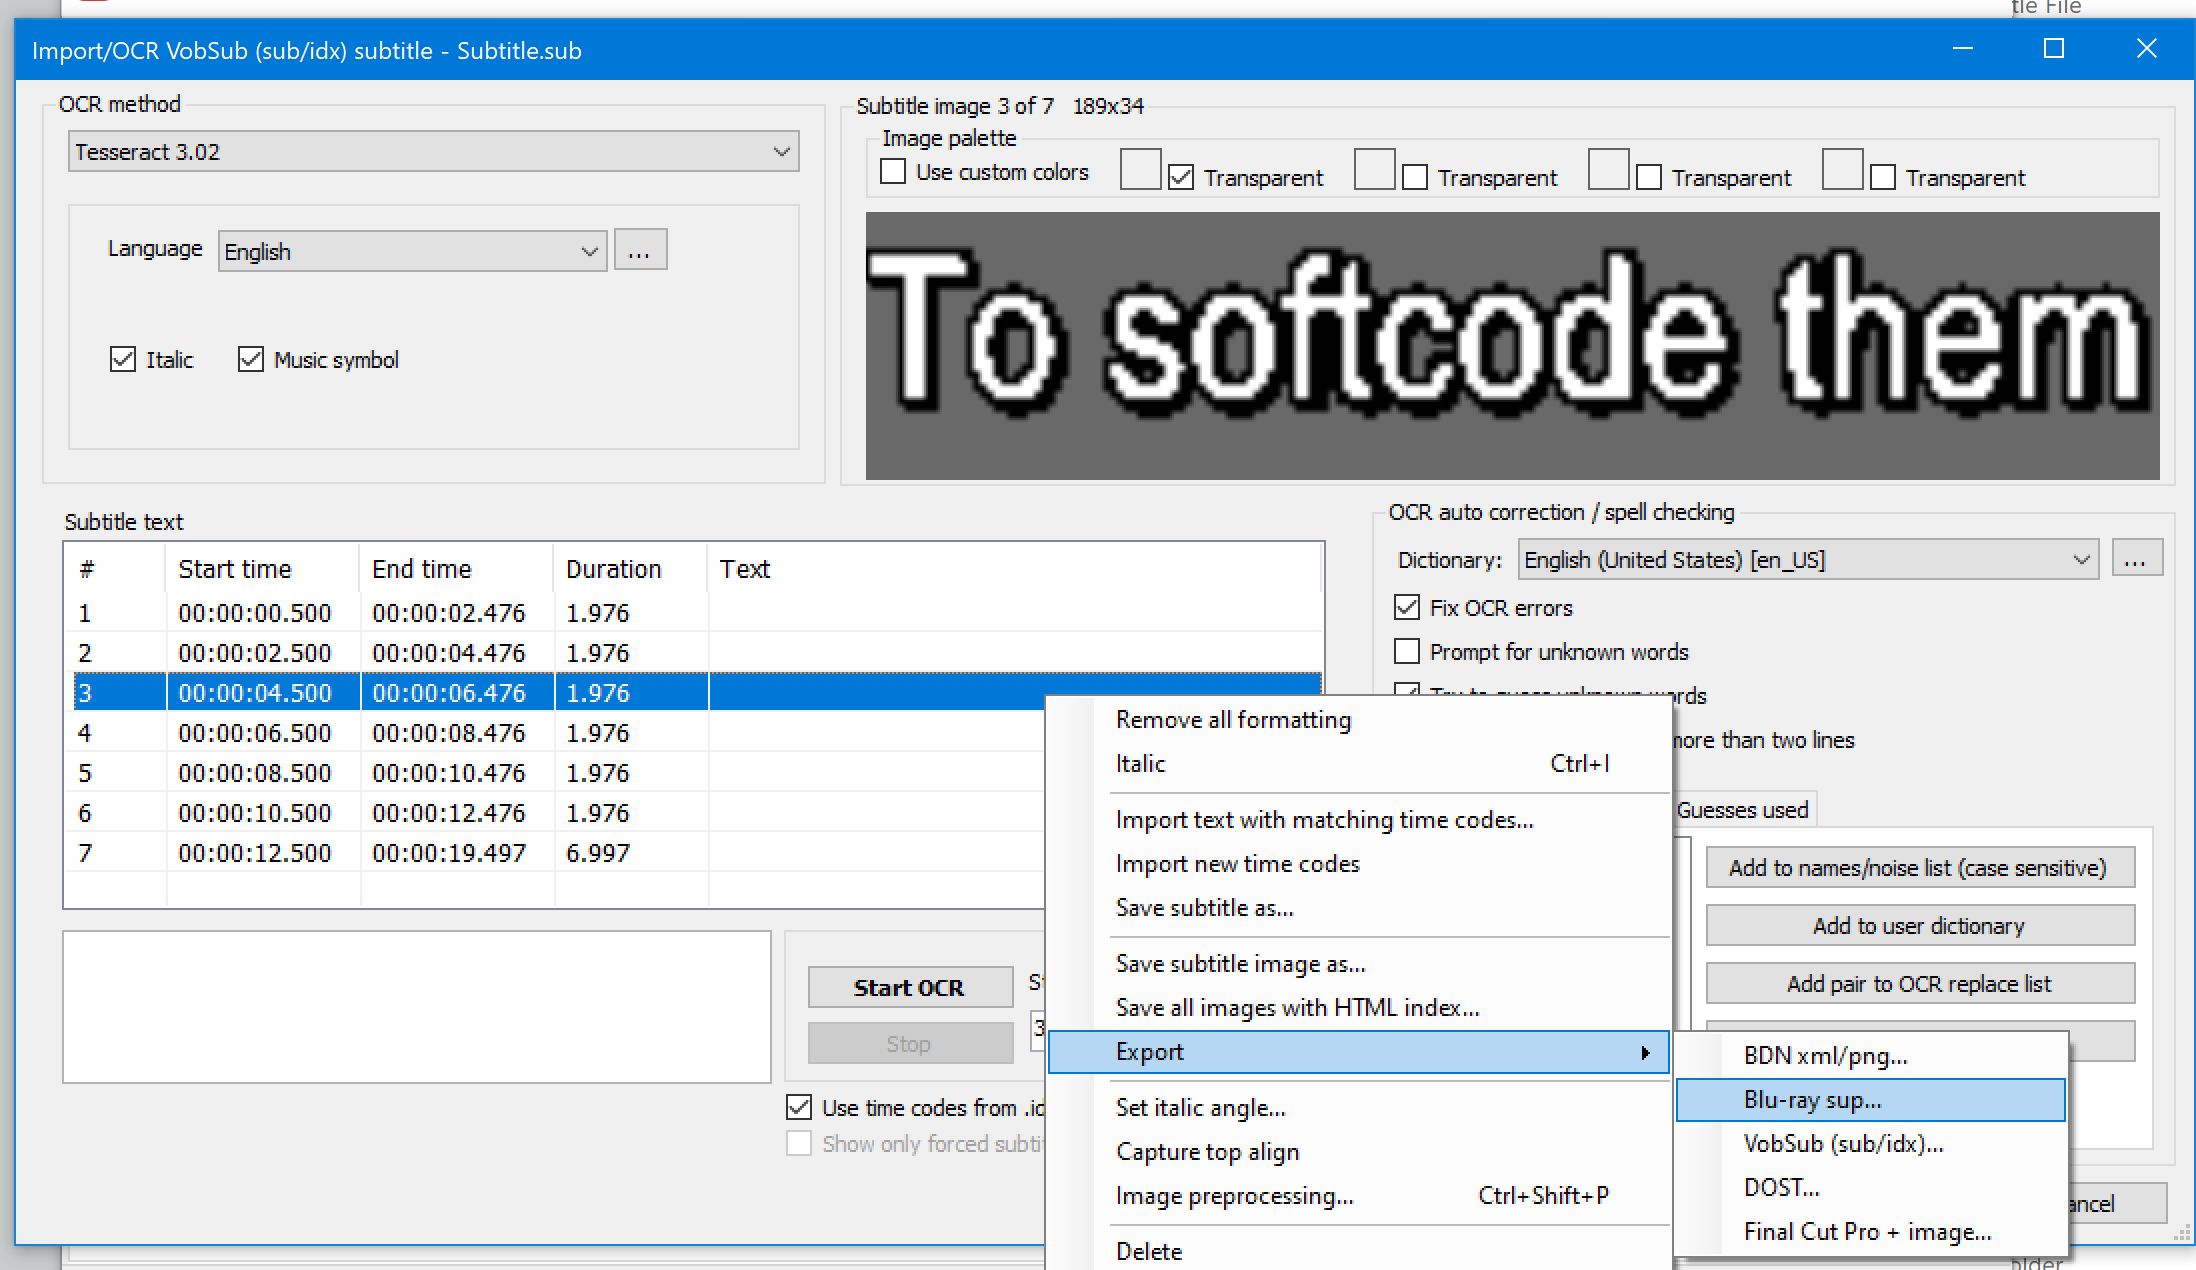Click Save subtitle image as menu item
The height and width of the screenshot is (1270, 2196).
(x=1240, y=964)
